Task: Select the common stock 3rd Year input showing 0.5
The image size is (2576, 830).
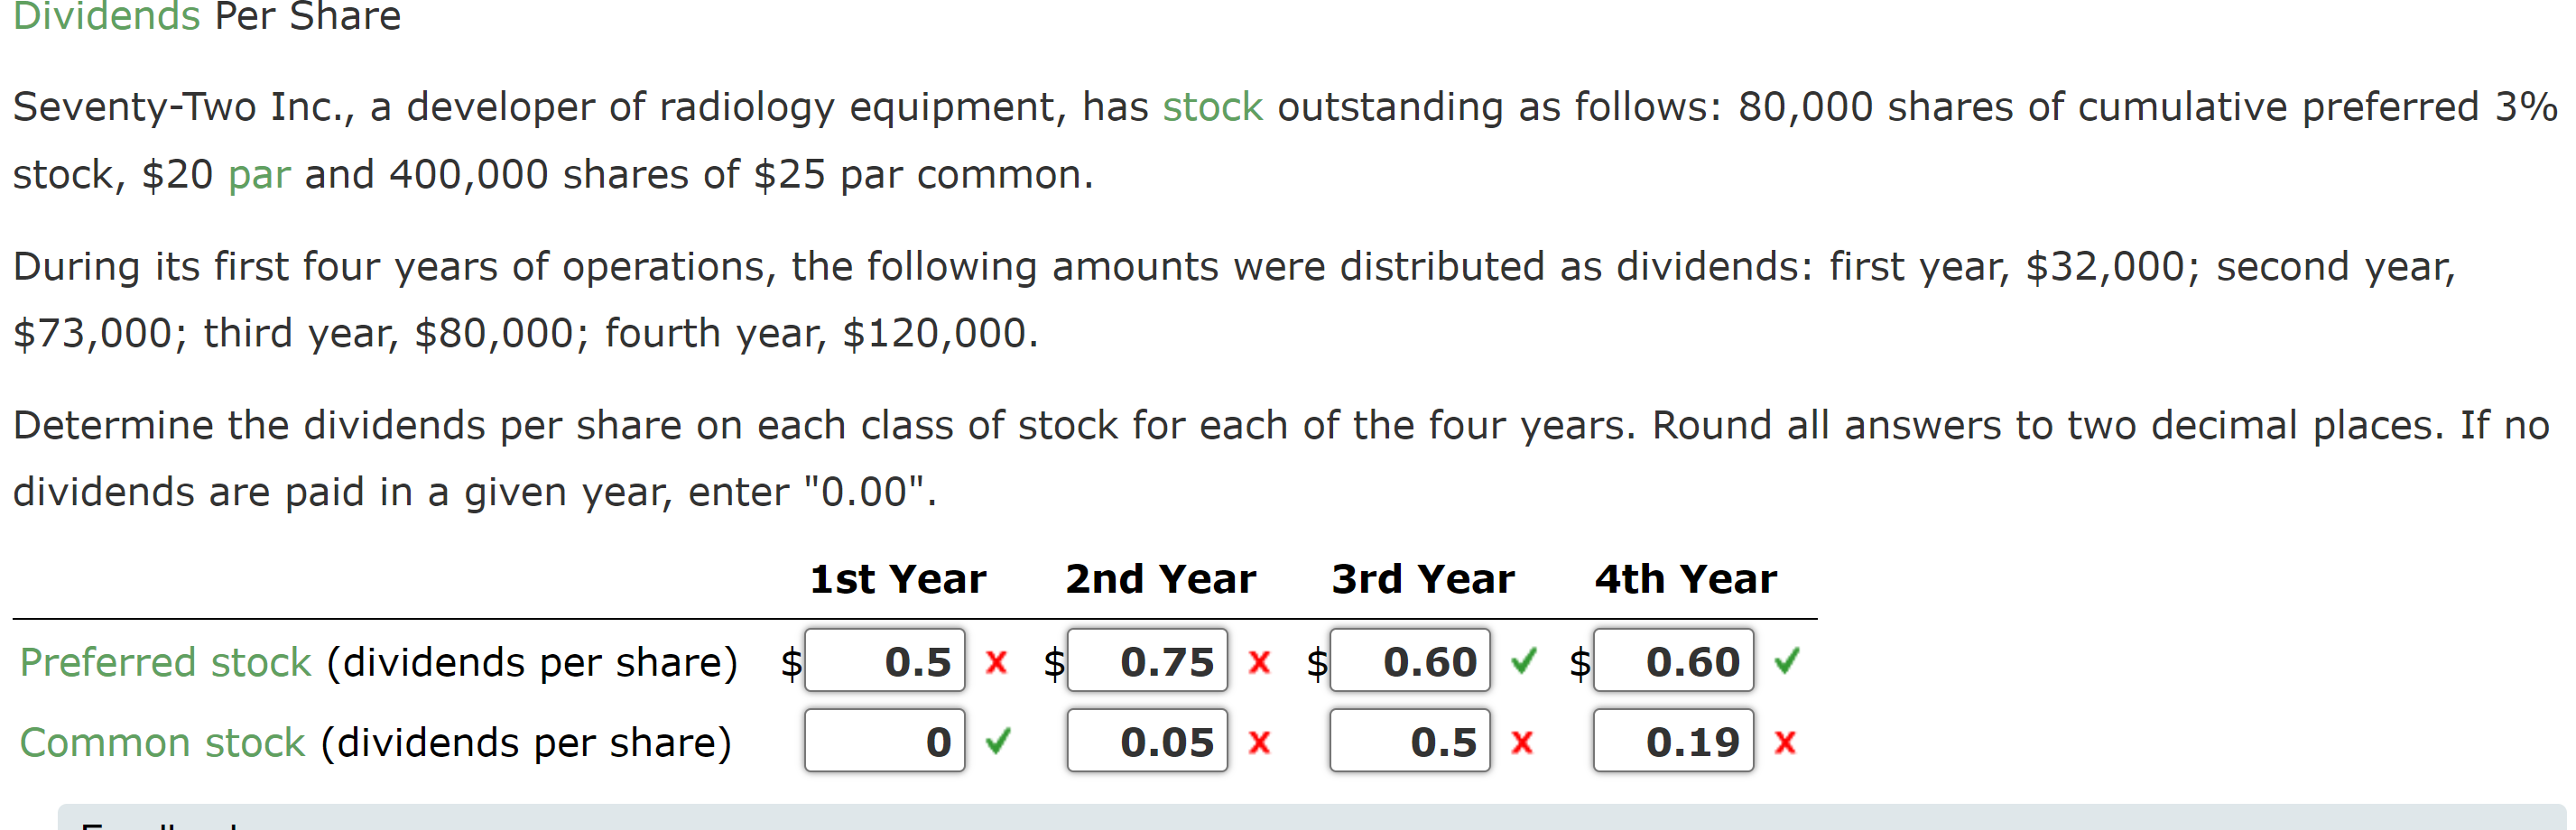Action: click(x=1410, y=742)
